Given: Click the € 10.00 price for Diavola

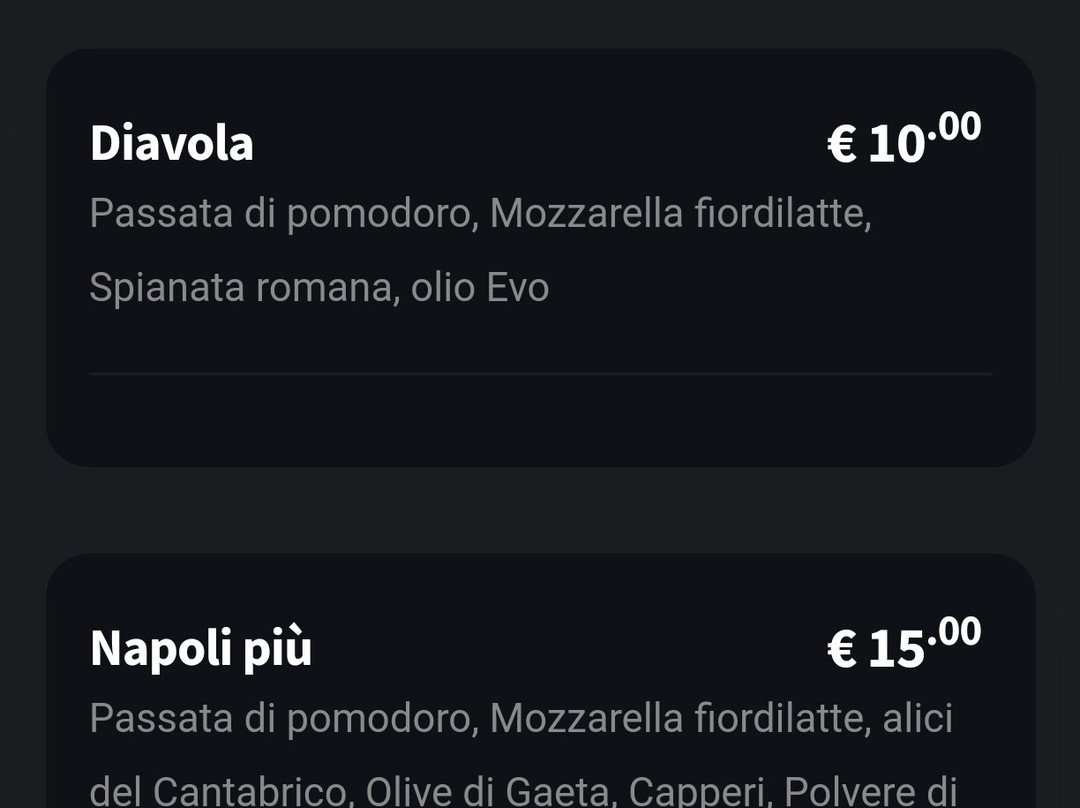Looking at the screenshot, I should 903,141.
